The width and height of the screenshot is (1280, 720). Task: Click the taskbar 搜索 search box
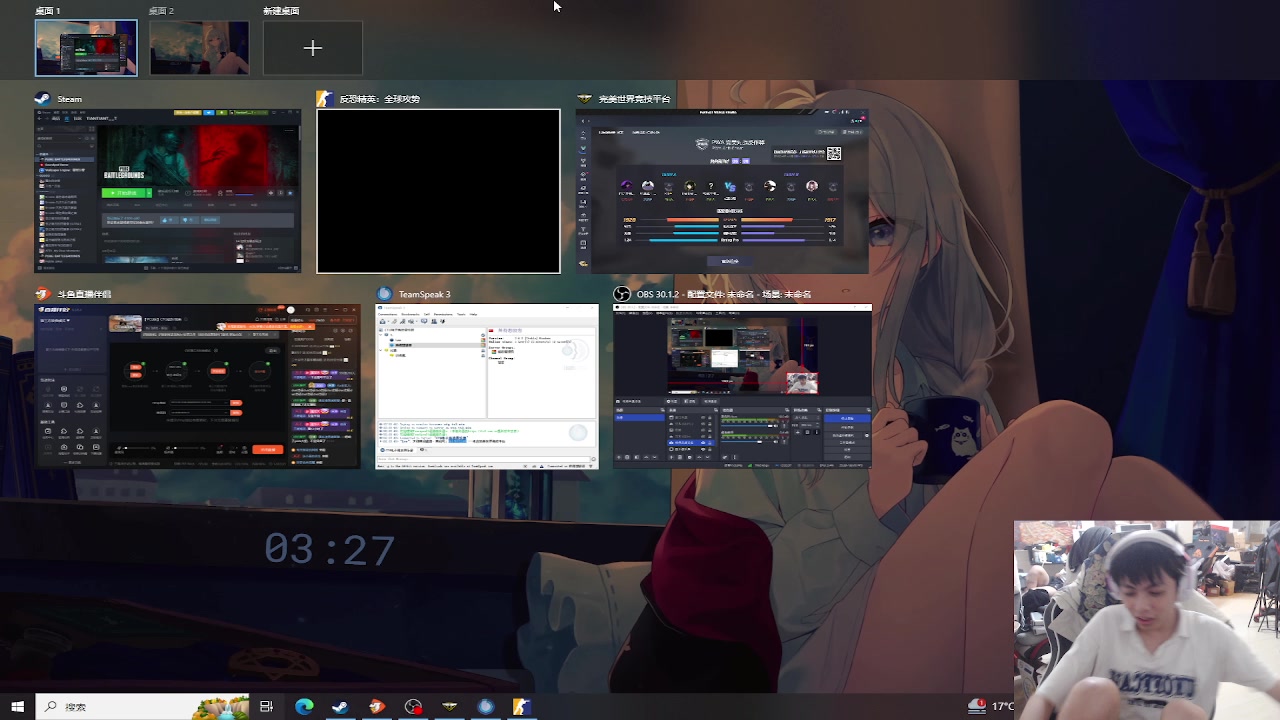pos(143,706)
